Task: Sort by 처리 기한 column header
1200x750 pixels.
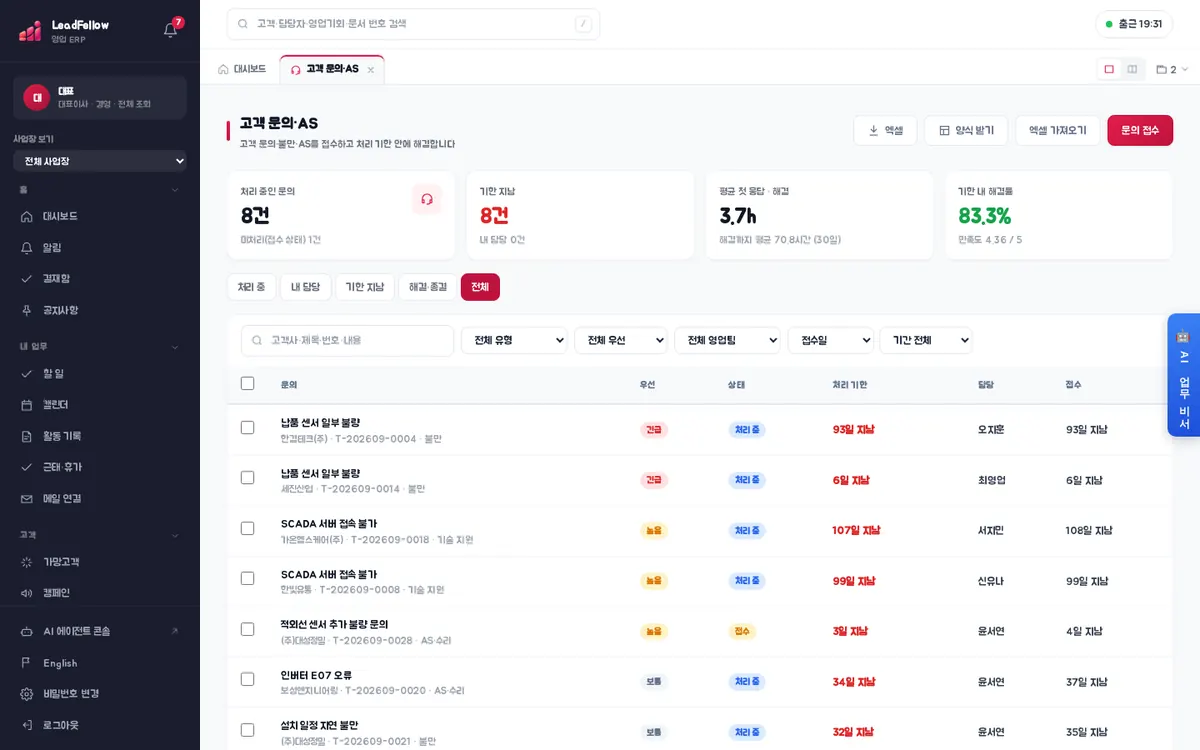Action: (850, 384)
